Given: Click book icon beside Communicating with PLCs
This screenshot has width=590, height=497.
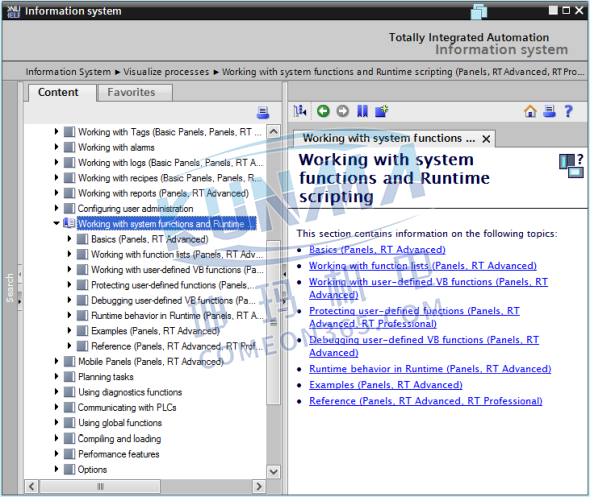Looking at the screenshot, I should (69, 407).
